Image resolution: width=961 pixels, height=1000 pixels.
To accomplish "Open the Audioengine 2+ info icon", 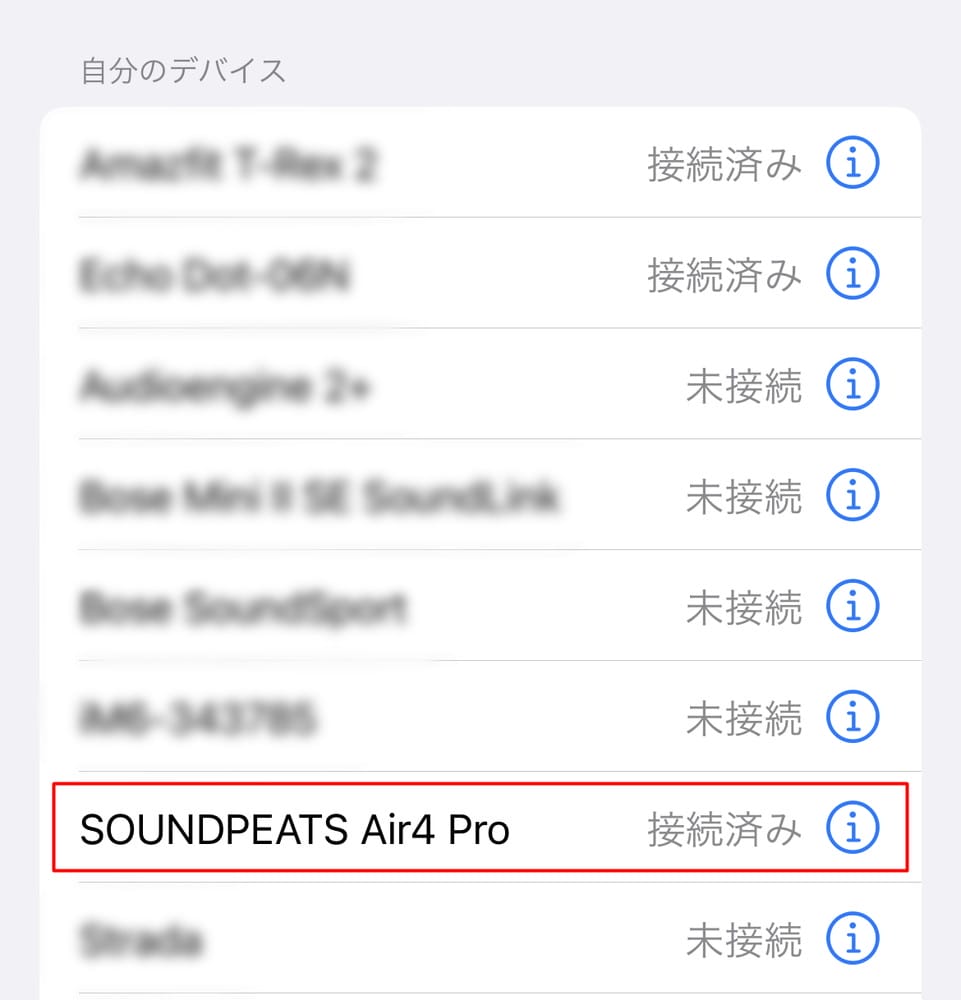I will click(853, 384).
